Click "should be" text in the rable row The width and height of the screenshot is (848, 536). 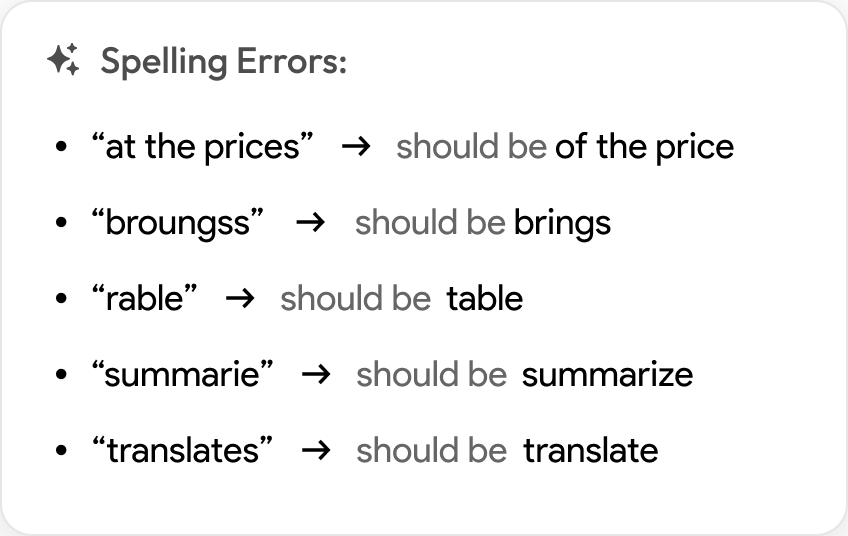(355, 298)
